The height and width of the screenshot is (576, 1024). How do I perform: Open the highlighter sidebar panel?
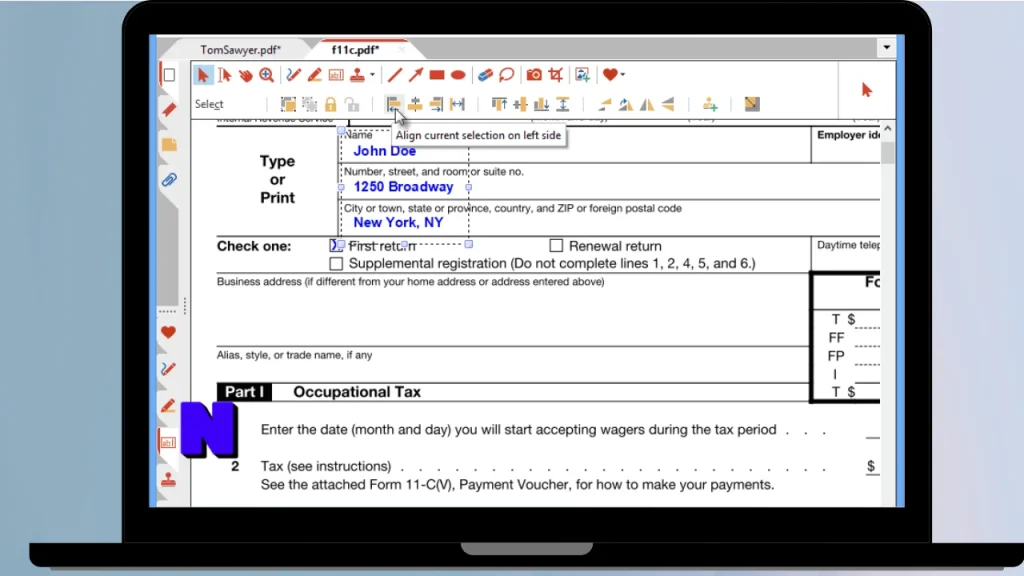pyautogui.click(x=168, y=406)
